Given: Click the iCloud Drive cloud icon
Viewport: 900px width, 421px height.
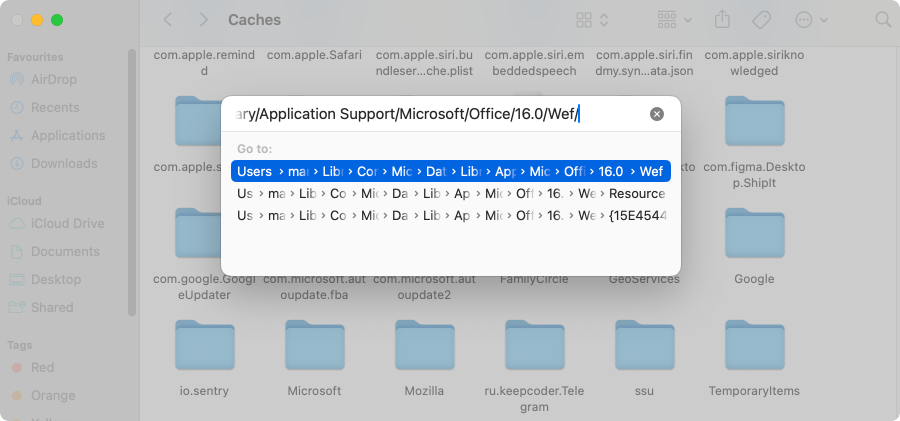Looking at the screenshot, I should click(17, 223).
